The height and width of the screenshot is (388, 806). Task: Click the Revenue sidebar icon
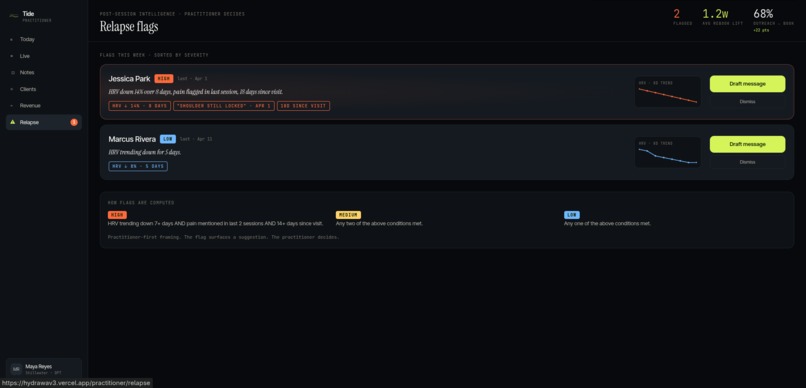[x=12, y=106]
